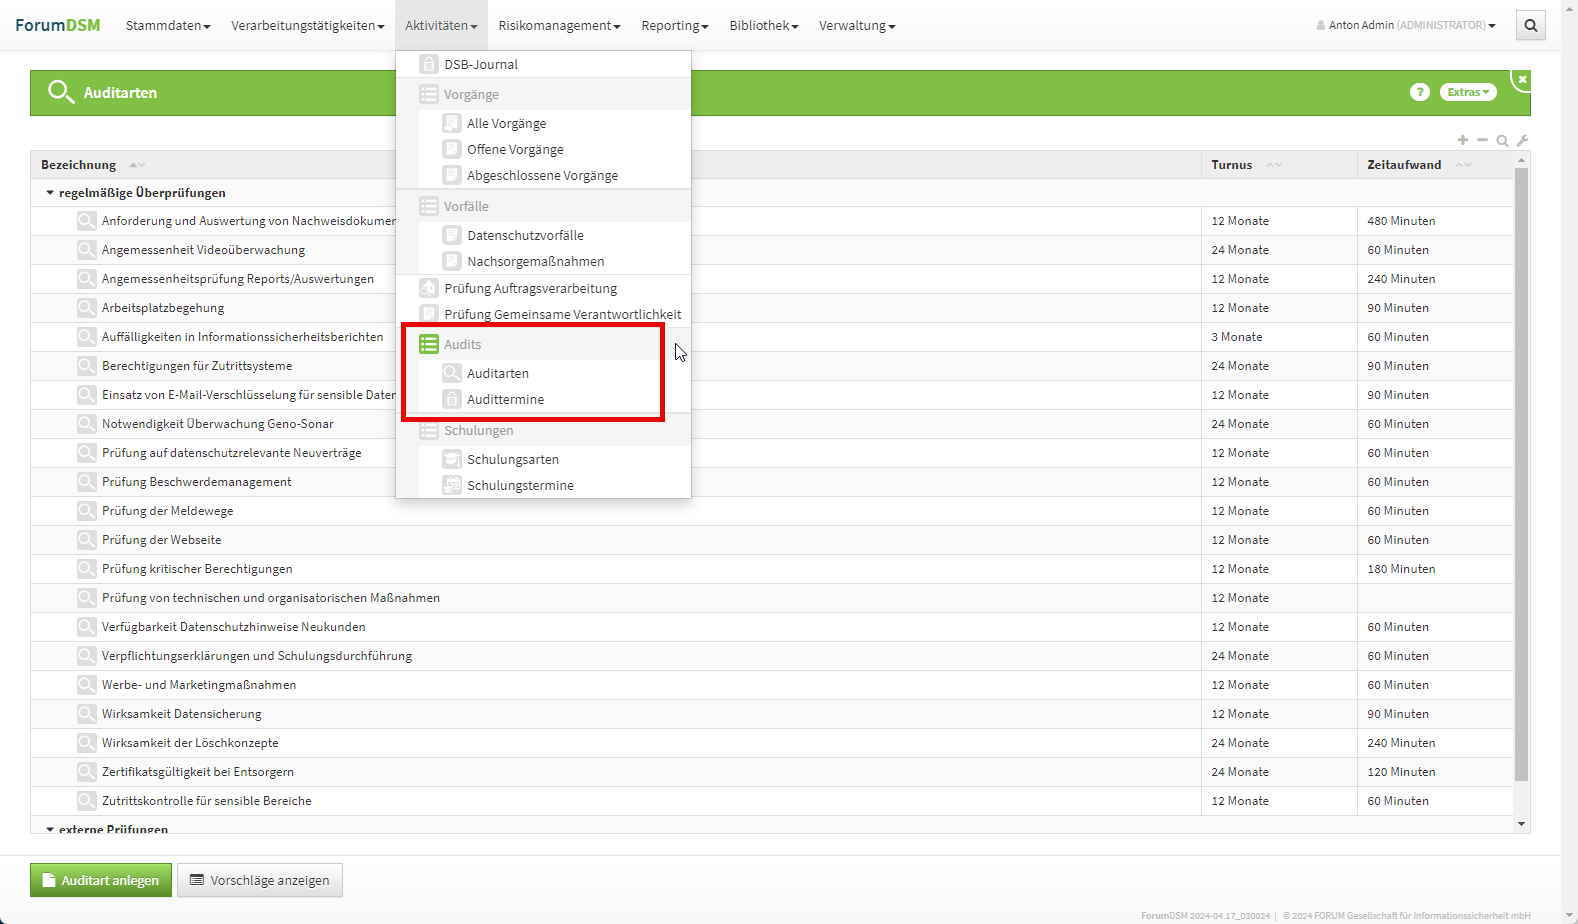
Task: Click the help question mark icon
Action: point(1419,92)
